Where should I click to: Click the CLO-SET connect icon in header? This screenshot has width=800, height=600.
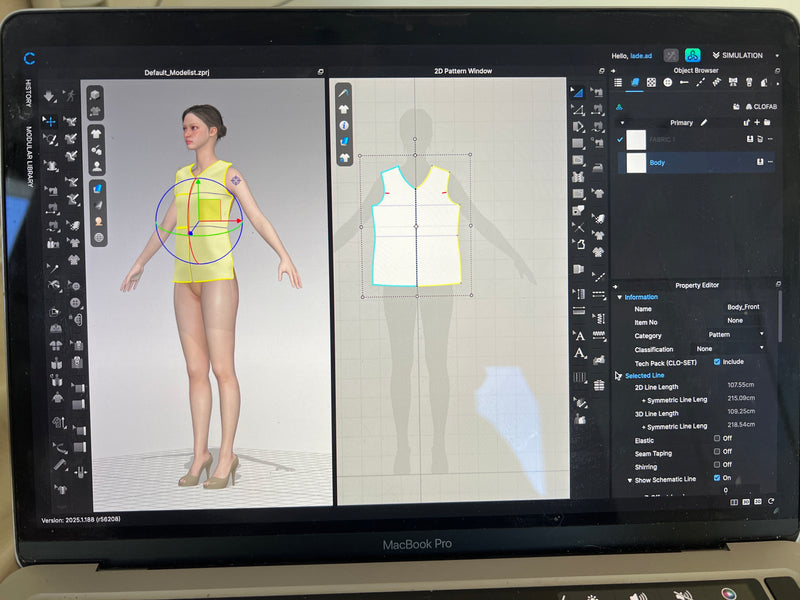tap(692, 56)
